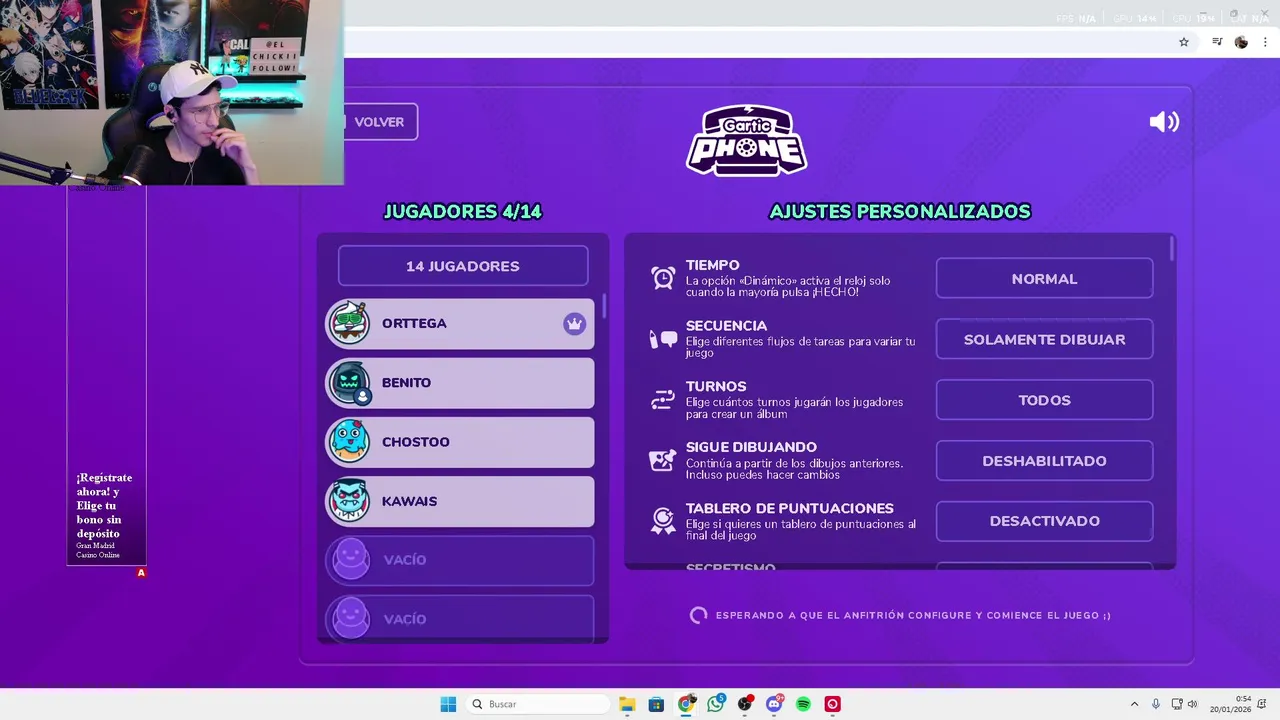Click the players list scrollbar
Viewport: 1280px width, 720px height.
pyautogui.click(x=603, y=306)
